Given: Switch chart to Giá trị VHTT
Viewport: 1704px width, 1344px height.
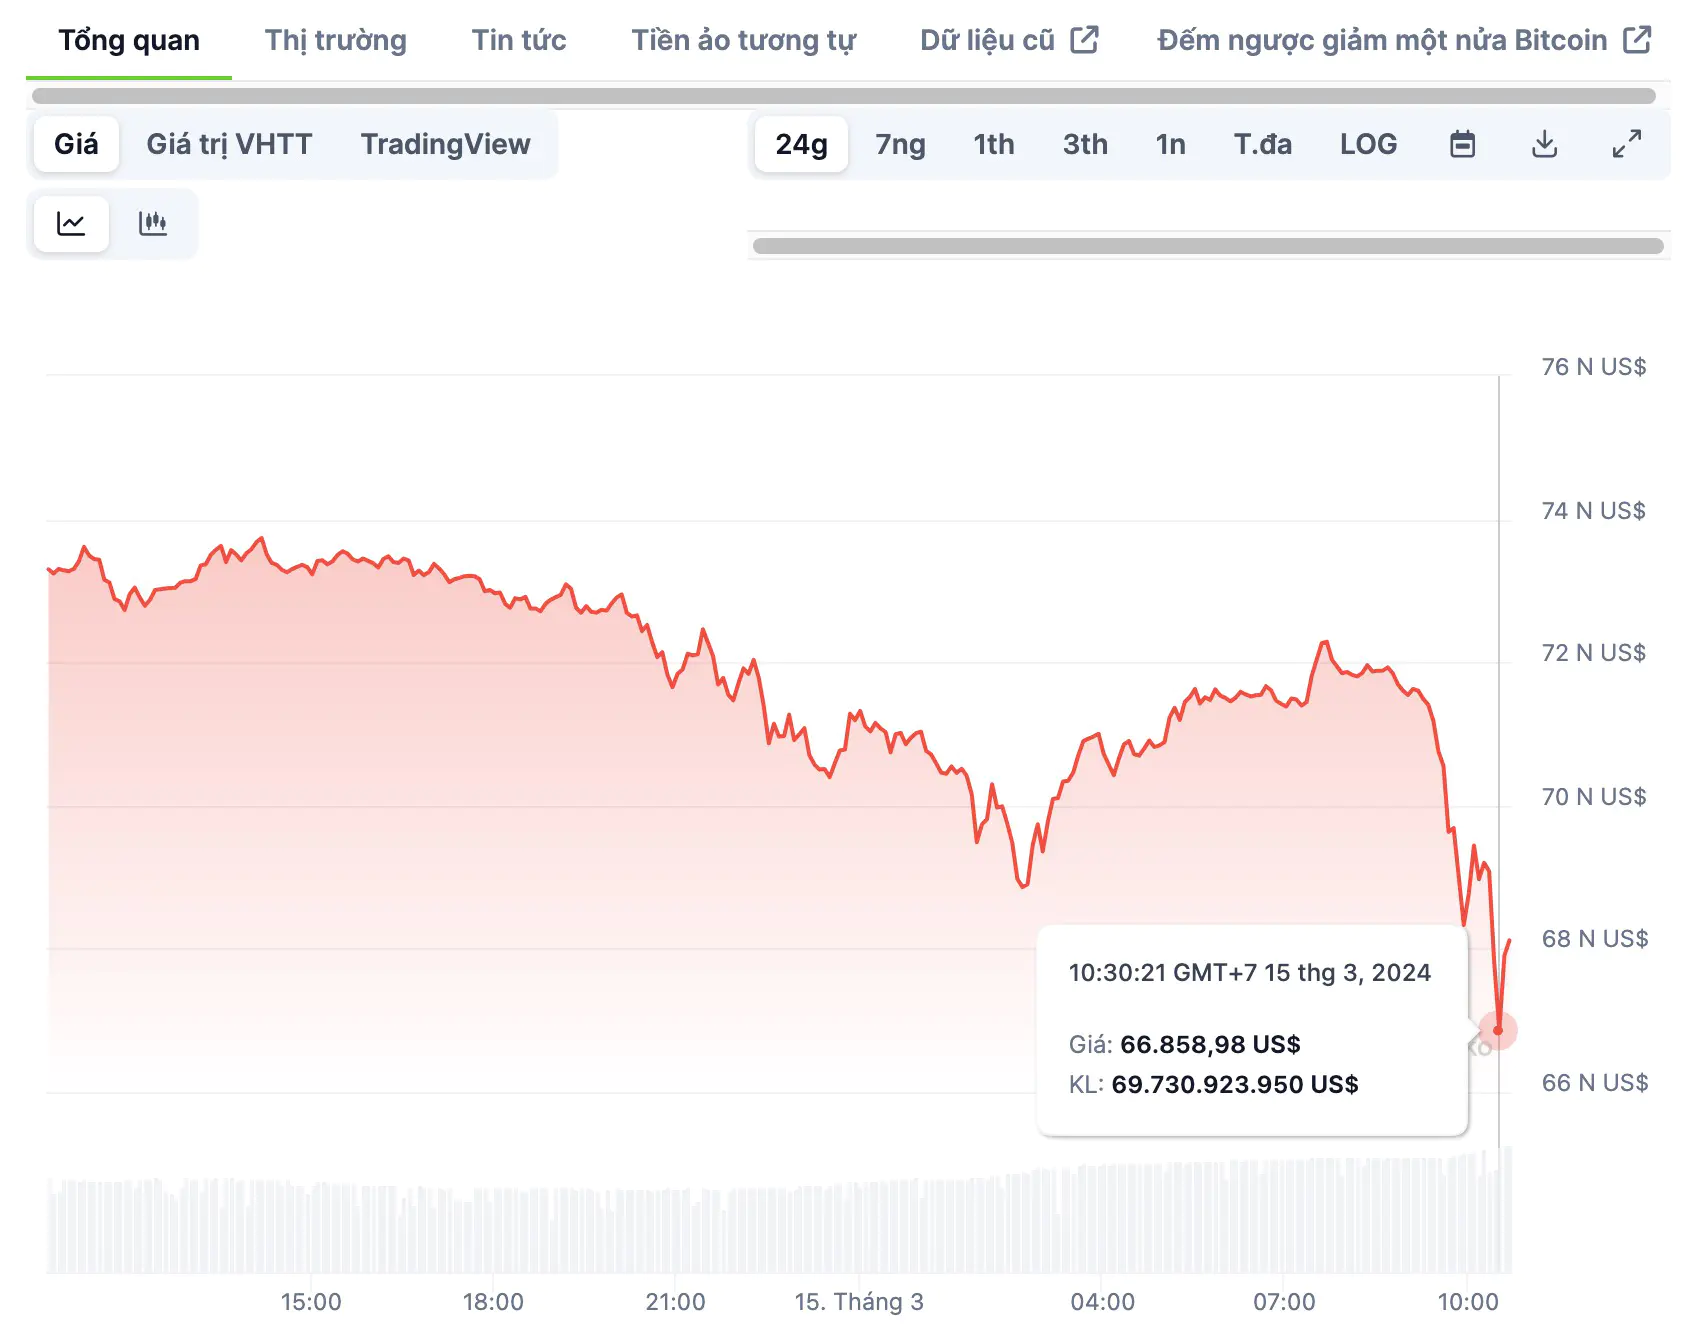Looking at the screenshot, I should click(229, 144).
